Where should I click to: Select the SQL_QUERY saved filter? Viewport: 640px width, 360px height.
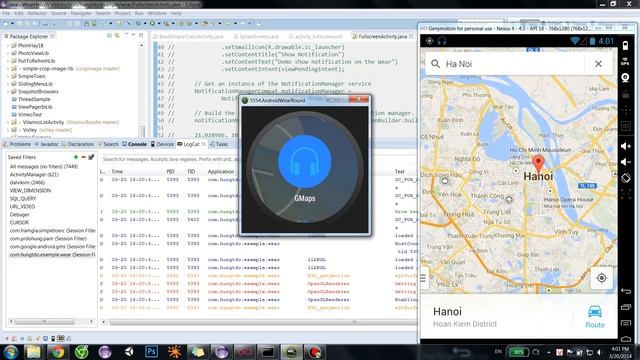tap(23, 198)
